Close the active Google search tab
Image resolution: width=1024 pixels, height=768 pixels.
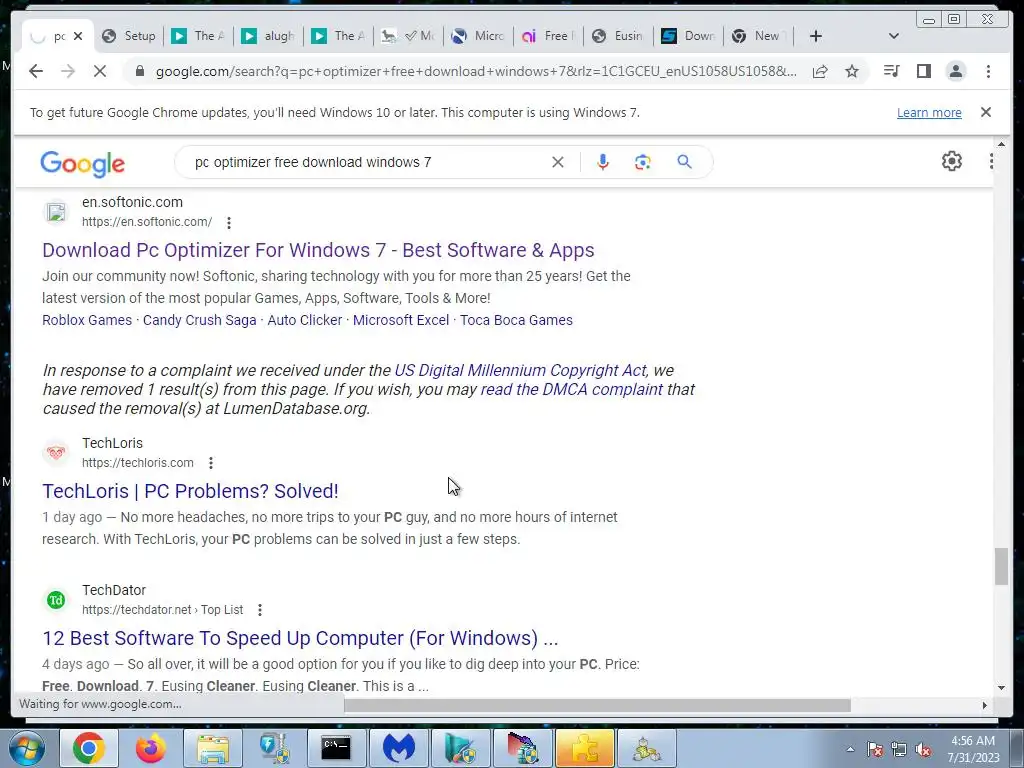78,36
